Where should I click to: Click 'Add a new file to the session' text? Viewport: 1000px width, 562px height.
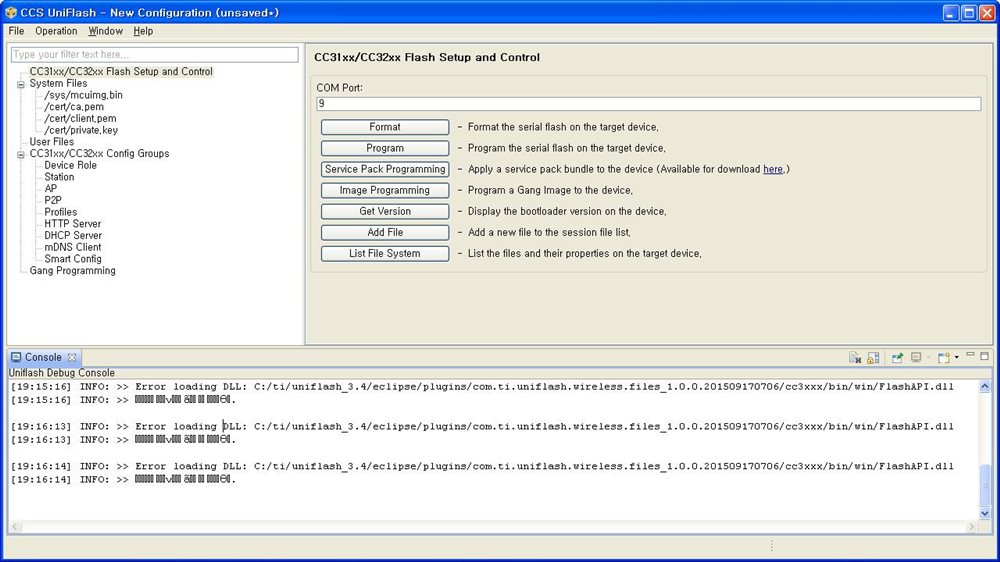(x=549, y=232)
